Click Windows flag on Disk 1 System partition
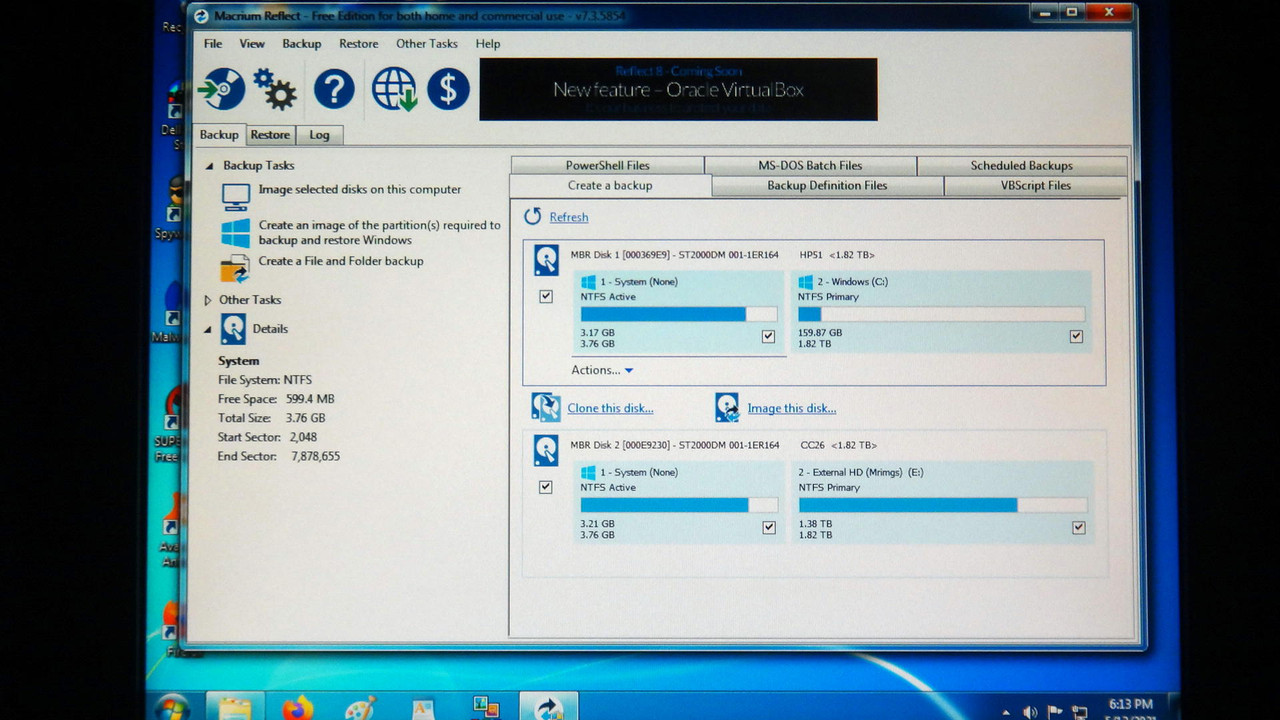This screenshot has width=1280, height=720. (589, 282)
